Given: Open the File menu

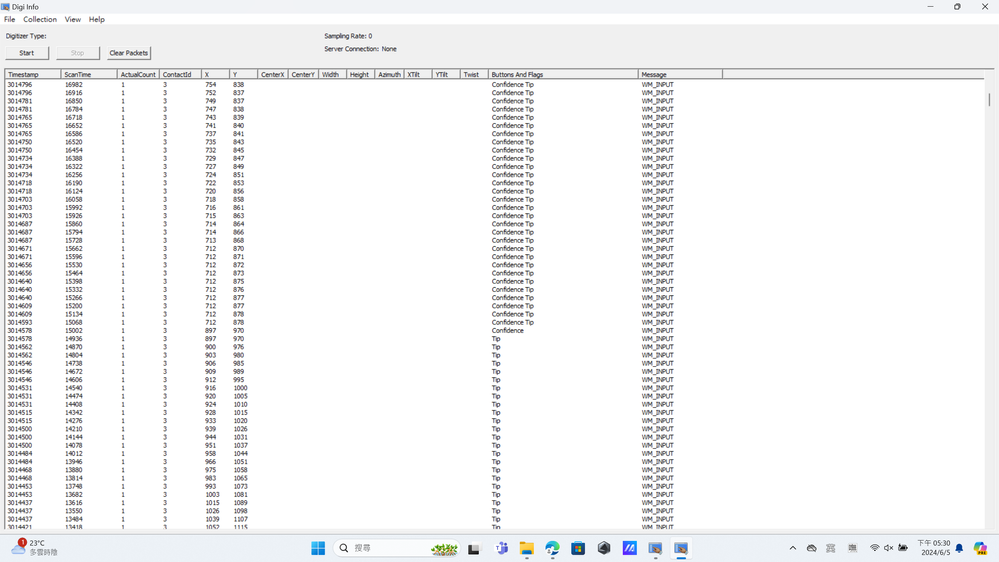Looking at the screenshot, I should tap(10, 19).
